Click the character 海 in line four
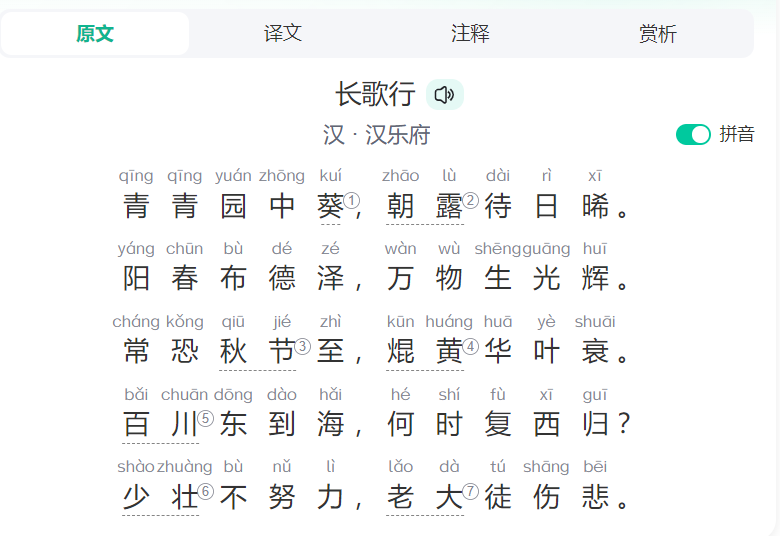Screen dimensions: 780x536 pyautogui.click(x=330, y=424)
